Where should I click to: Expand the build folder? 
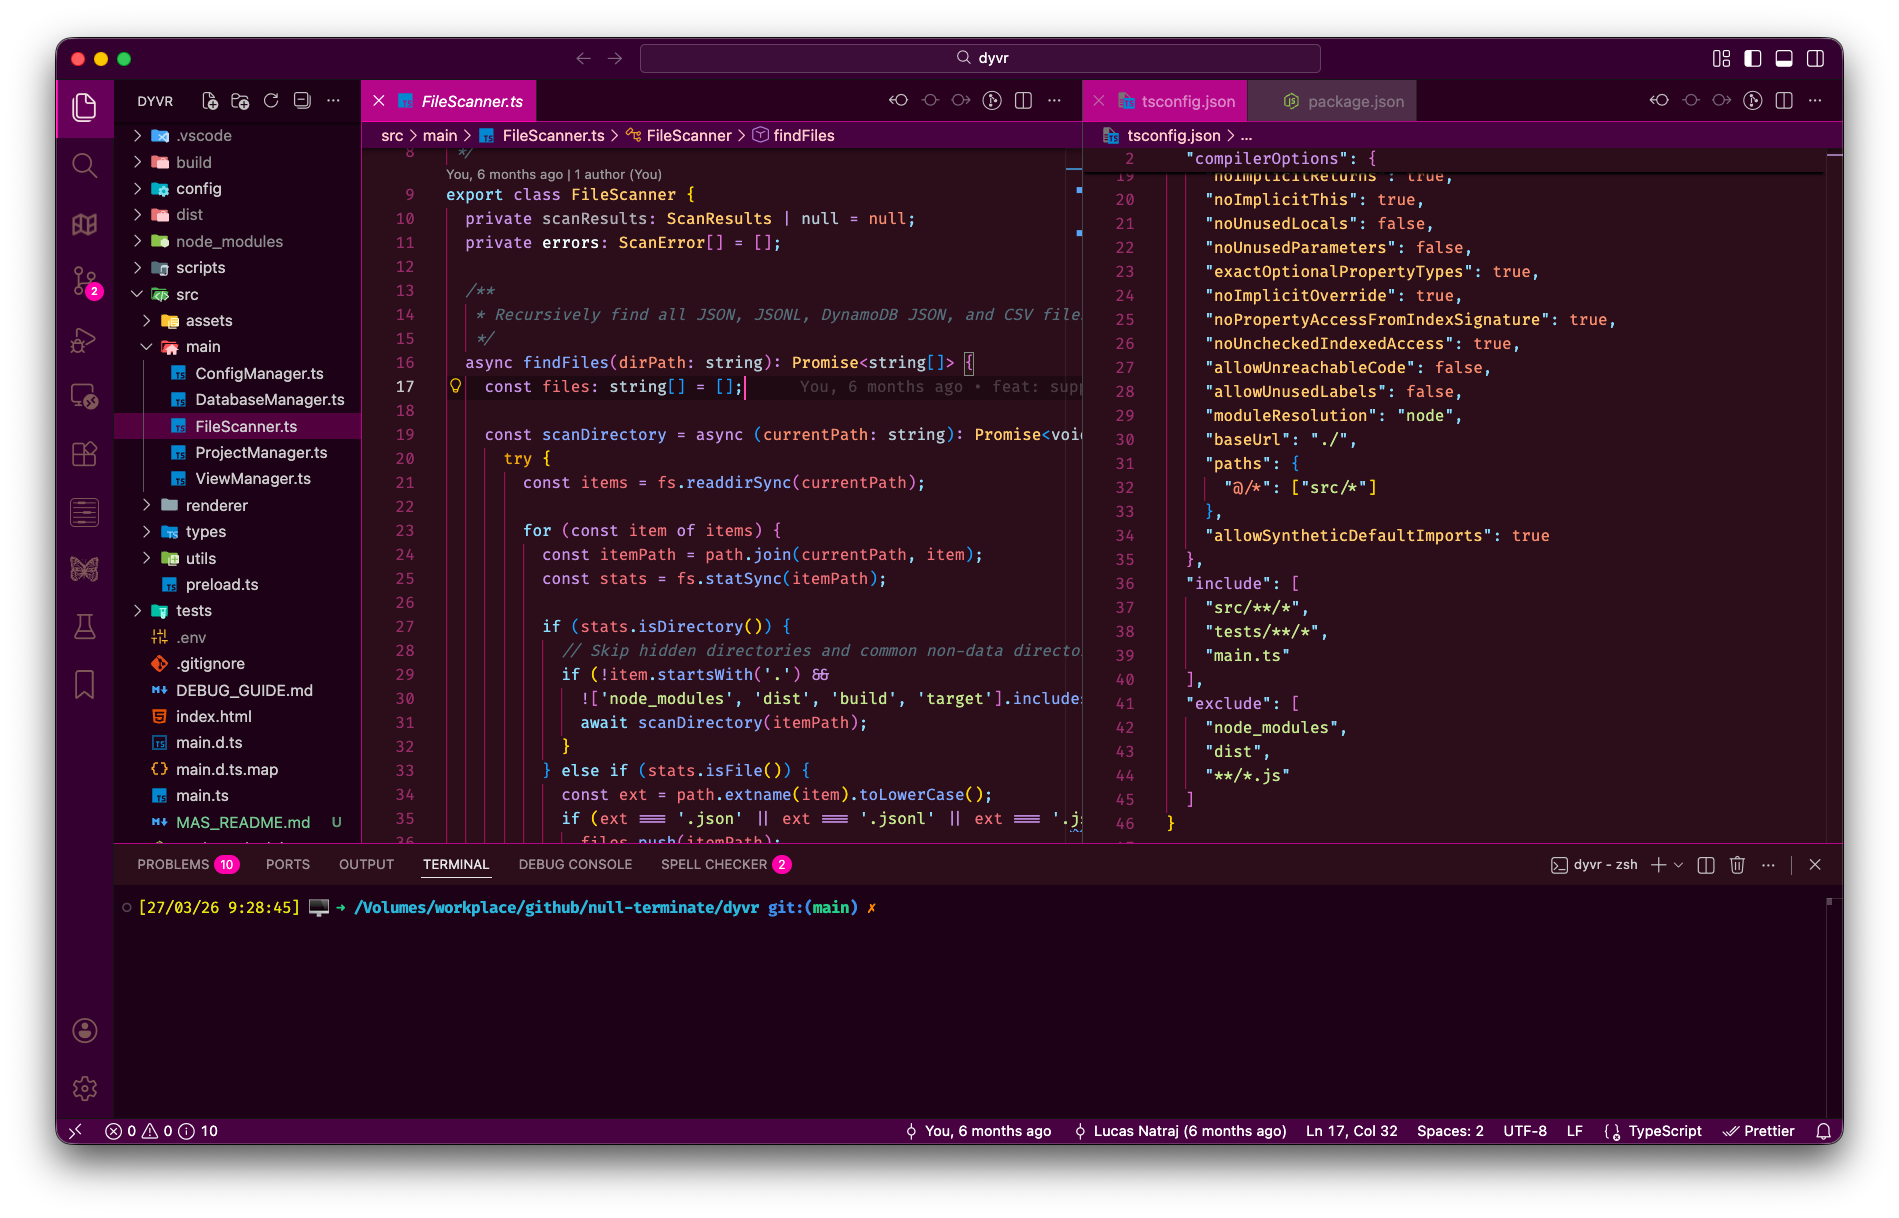[x=238, y=162]
